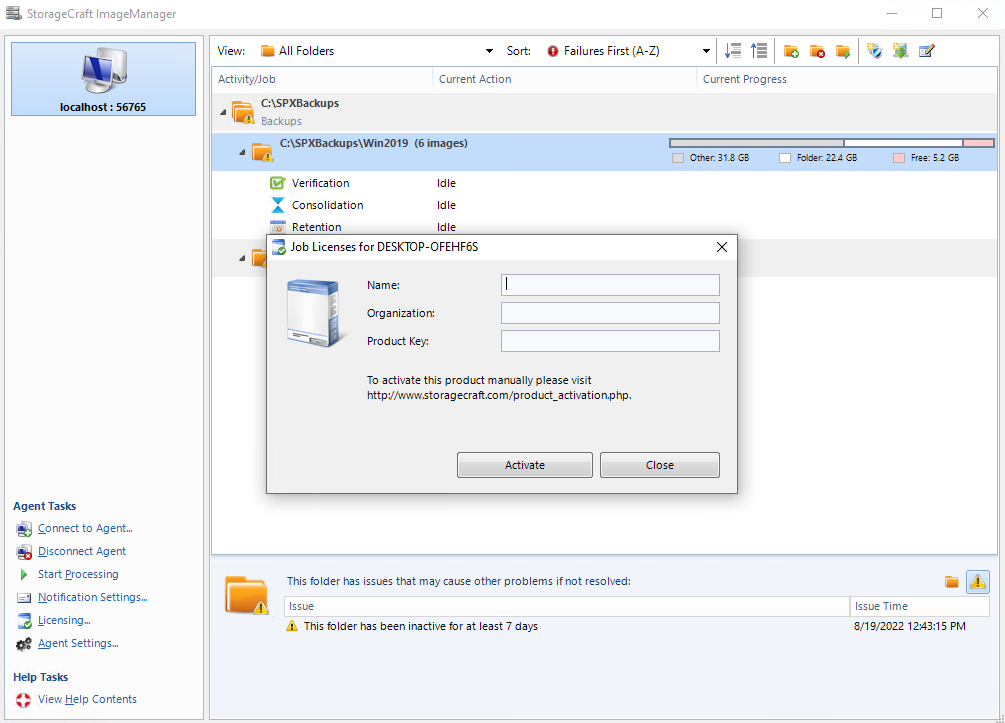Screen dimensions: 1005x723
Task: Click the Remove Folder toolbar icon
Action: (x=817, y=50)
